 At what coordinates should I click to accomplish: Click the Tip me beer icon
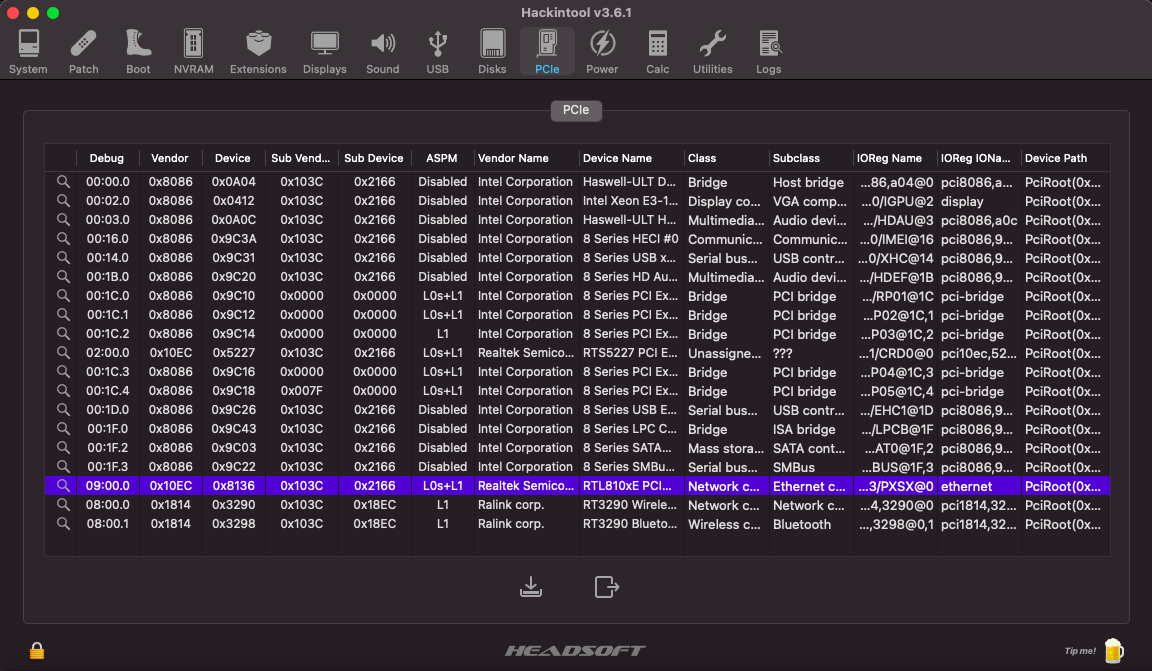pyautogui.click(x=1113, y=651)
